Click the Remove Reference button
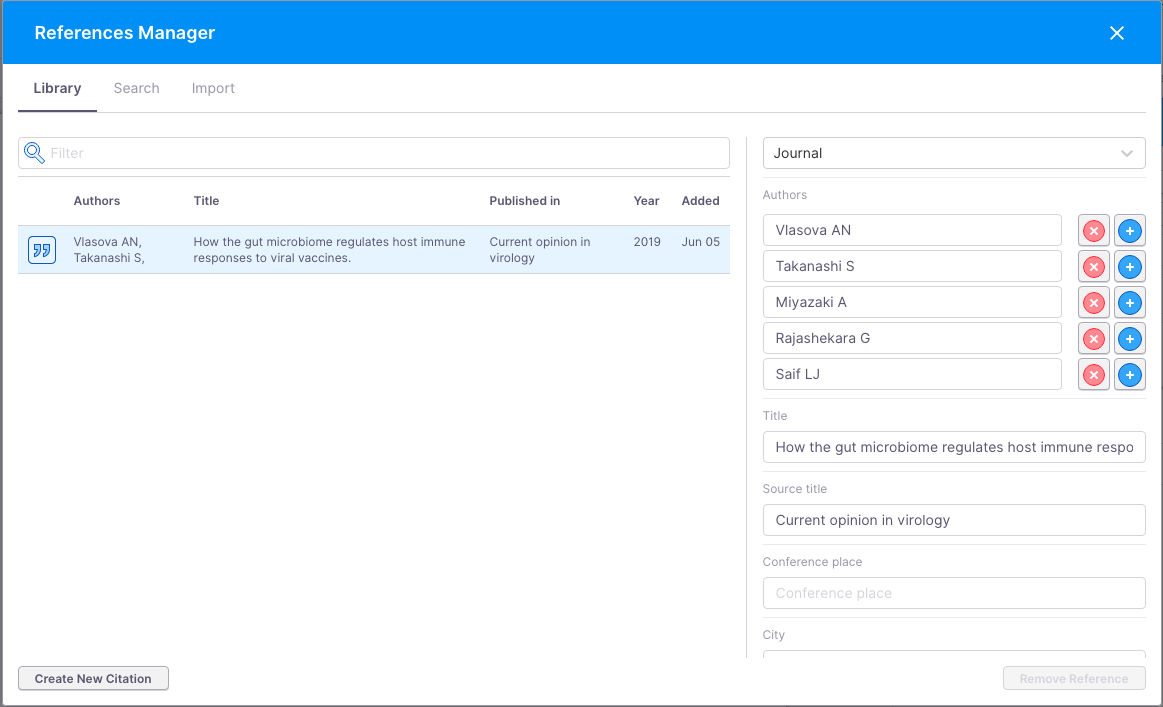1163x707 pixels. tap(1074, 678)
